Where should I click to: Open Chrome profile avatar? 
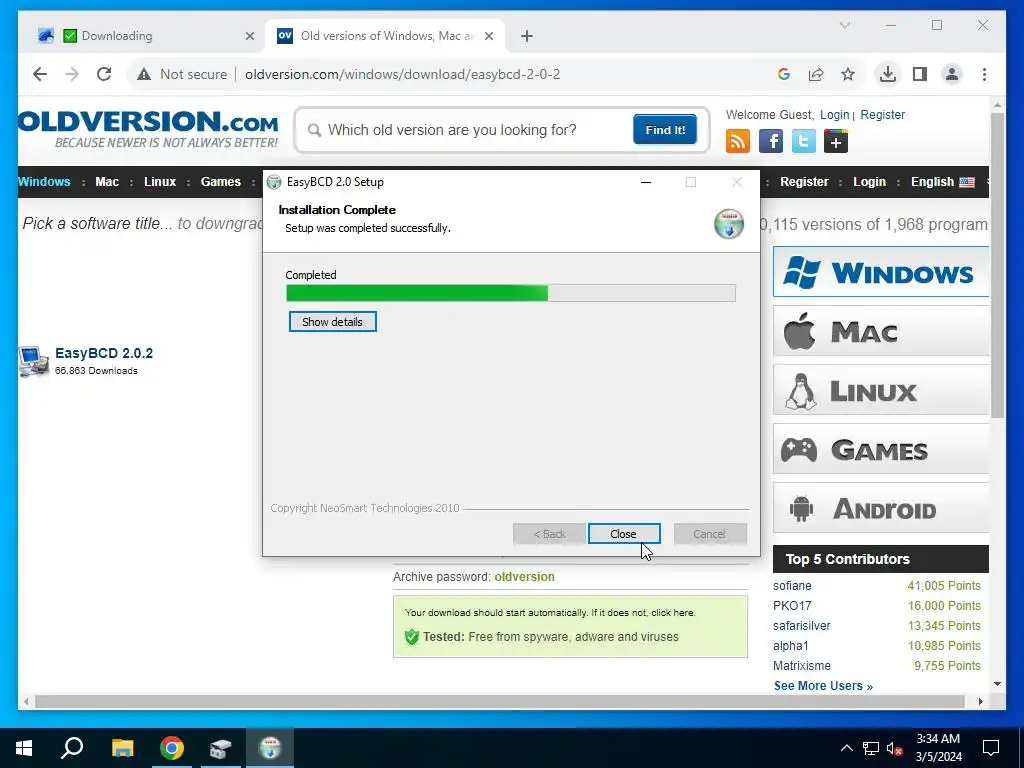(952, 74)
